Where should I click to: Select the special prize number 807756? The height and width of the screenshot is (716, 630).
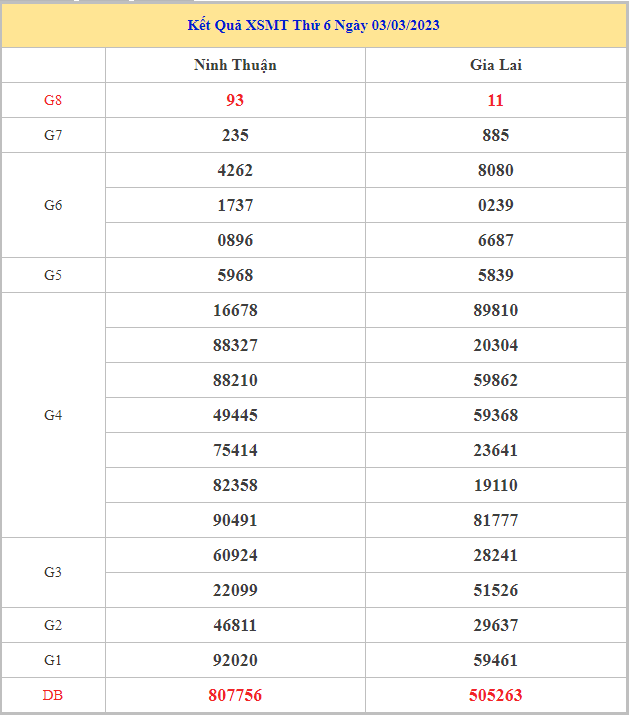click(235, 695)
